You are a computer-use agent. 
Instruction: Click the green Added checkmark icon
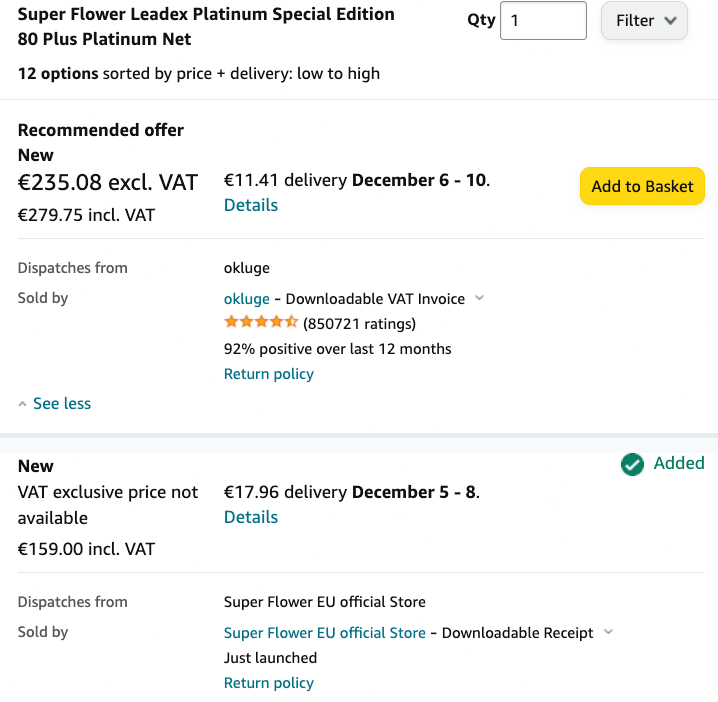pyautogui.click(x=632, y=464)
